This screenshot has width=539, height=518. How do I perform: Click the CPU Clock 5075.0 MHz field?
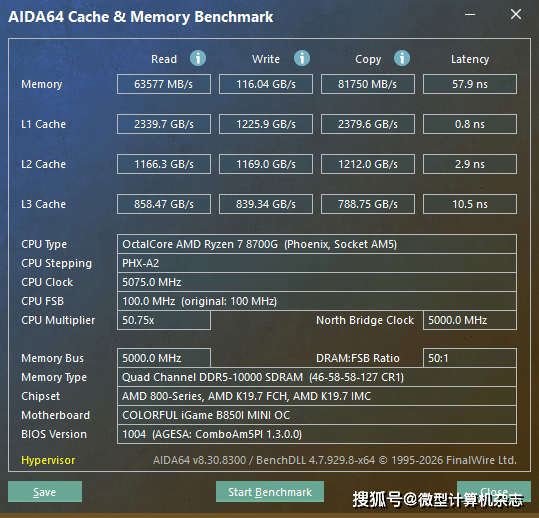tap(317, 282)
